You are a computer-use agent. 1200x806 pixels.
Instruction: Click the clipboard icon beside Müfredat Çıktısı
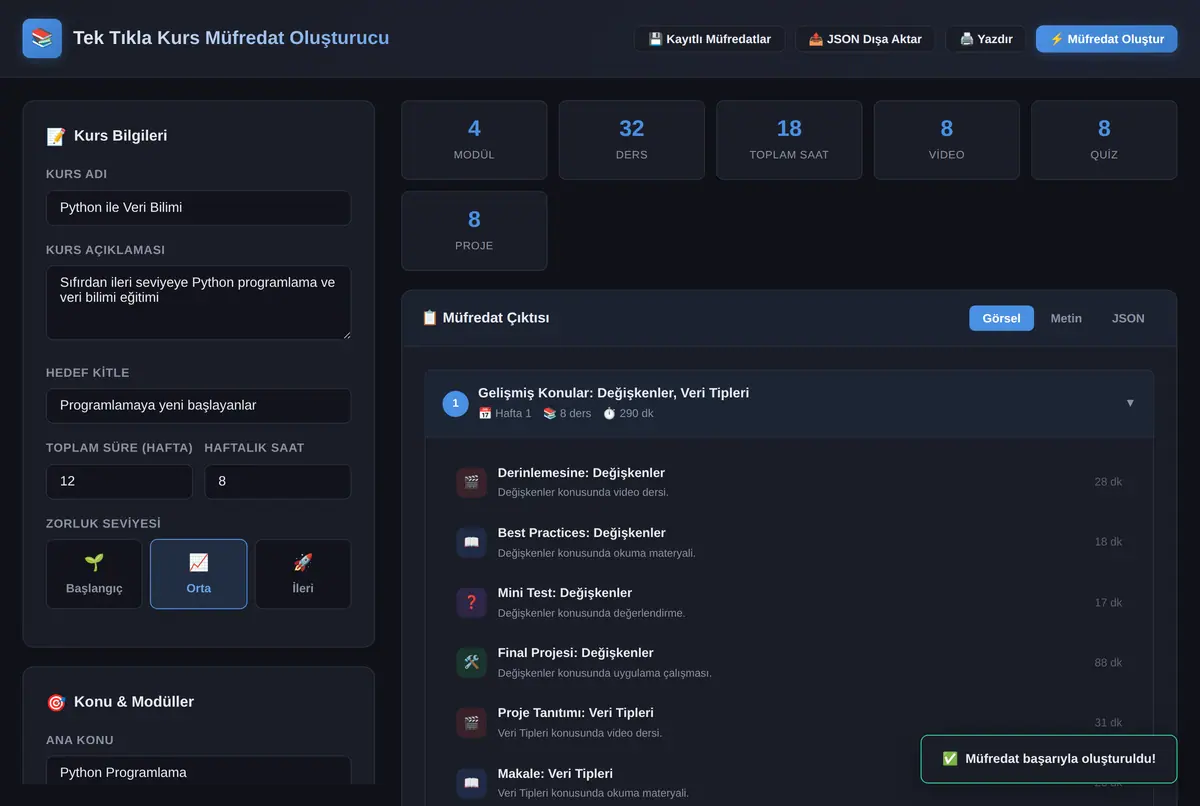pyautogui.click(x=430, y=318)
